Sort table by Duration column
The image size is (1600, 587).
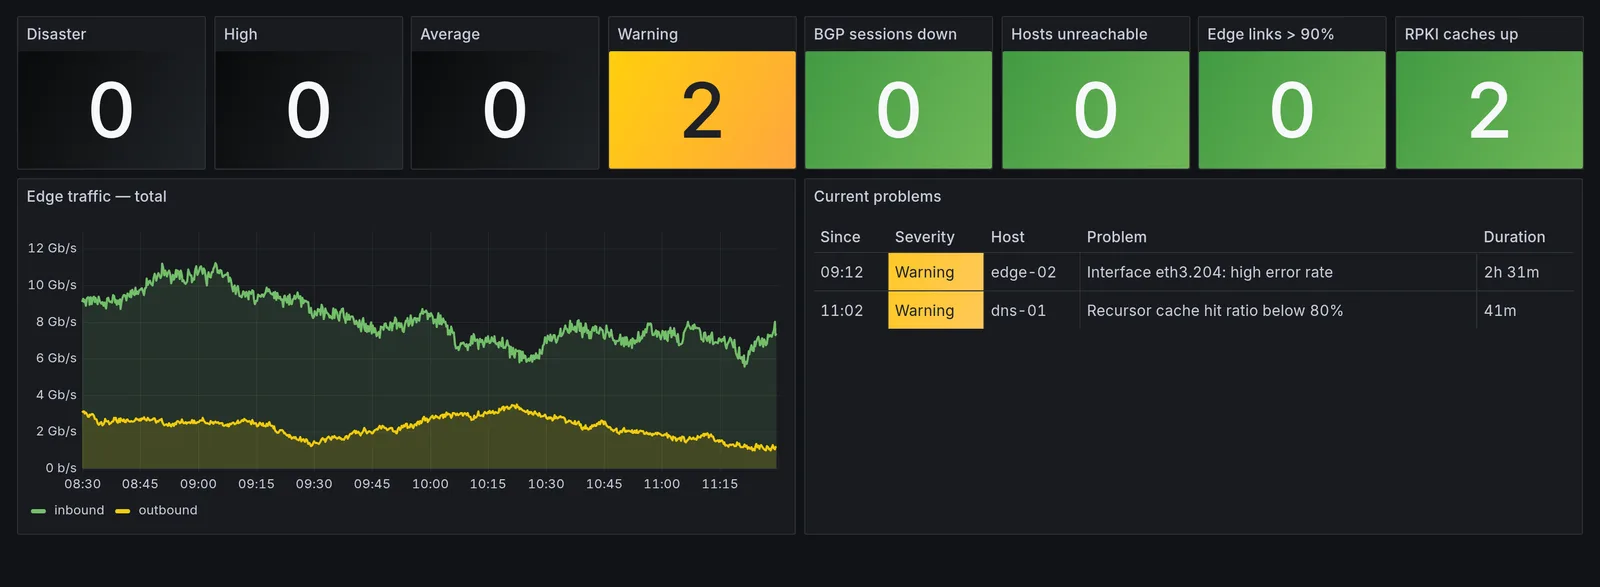1514,237
